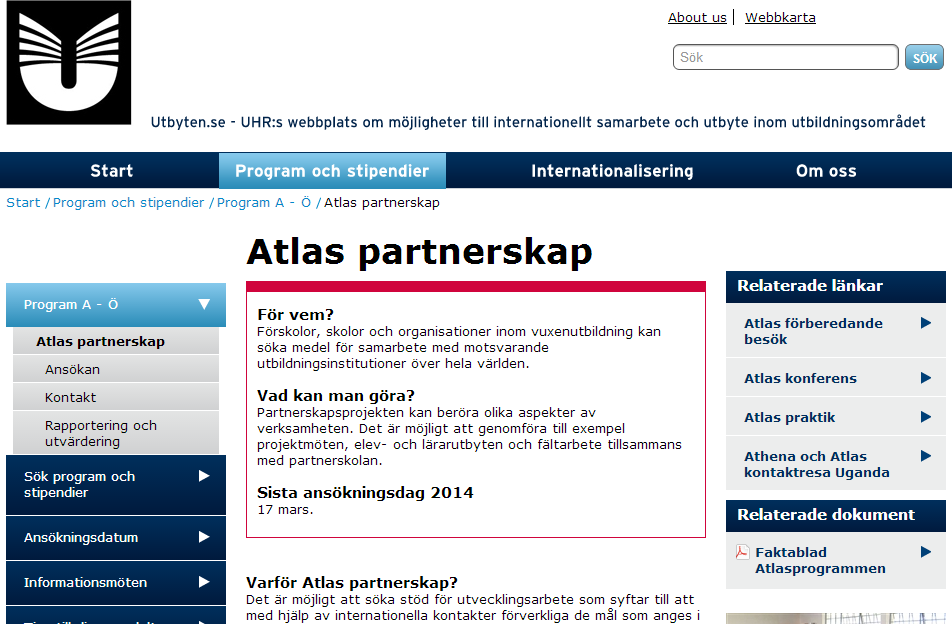Image resolution: width=952 pixels, height=624 pixels.
Task: Click the Utbyten.se site tagline text
Action: [538, 122]
